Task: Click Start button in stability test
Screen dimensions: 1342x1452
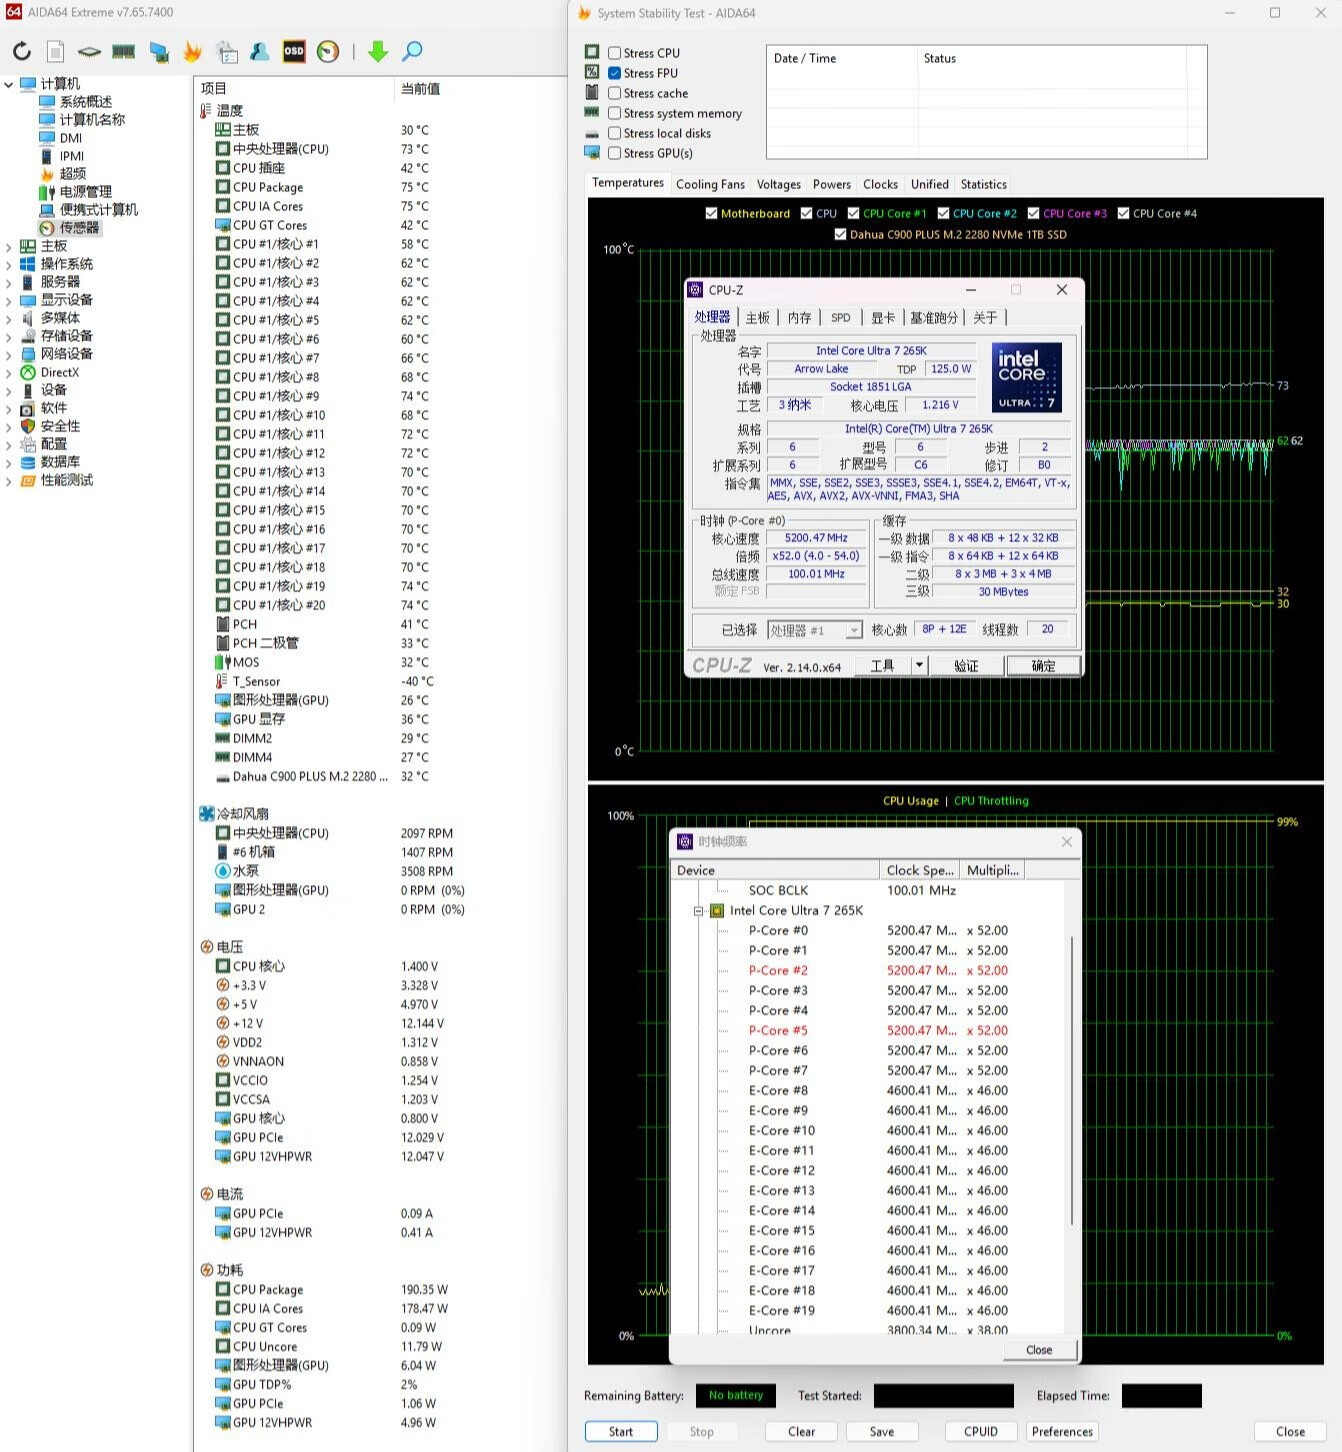Action: (621, 1431)
